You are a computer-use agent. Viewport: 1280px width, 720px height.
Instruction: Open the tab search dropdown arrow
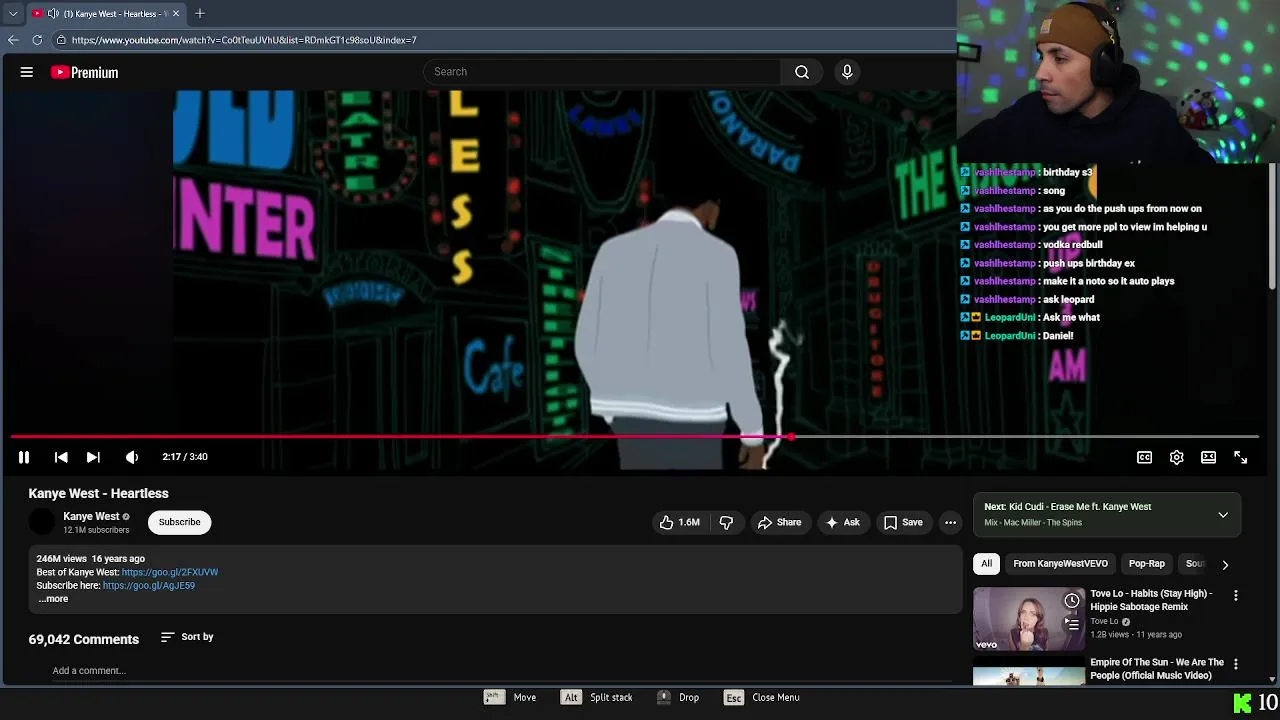[12, 13]
